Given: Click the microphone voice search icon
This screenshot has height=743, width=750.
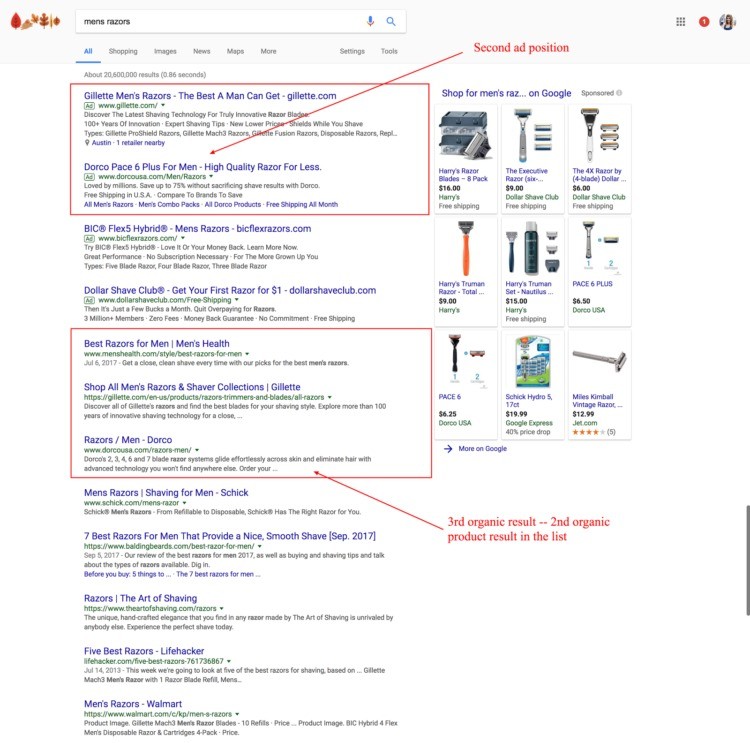Looking at the screenshot, I should 371,21.
